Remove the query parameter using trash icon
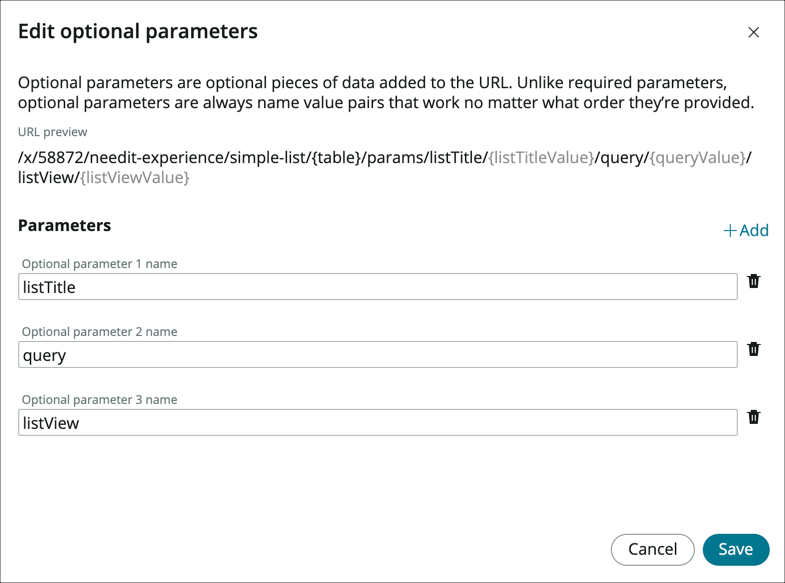 (754, 349)
